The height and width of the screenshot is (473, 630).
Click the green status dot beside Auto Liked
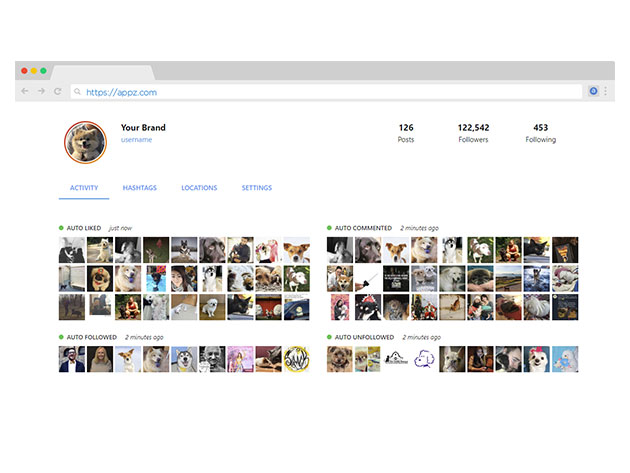(61, 228)
